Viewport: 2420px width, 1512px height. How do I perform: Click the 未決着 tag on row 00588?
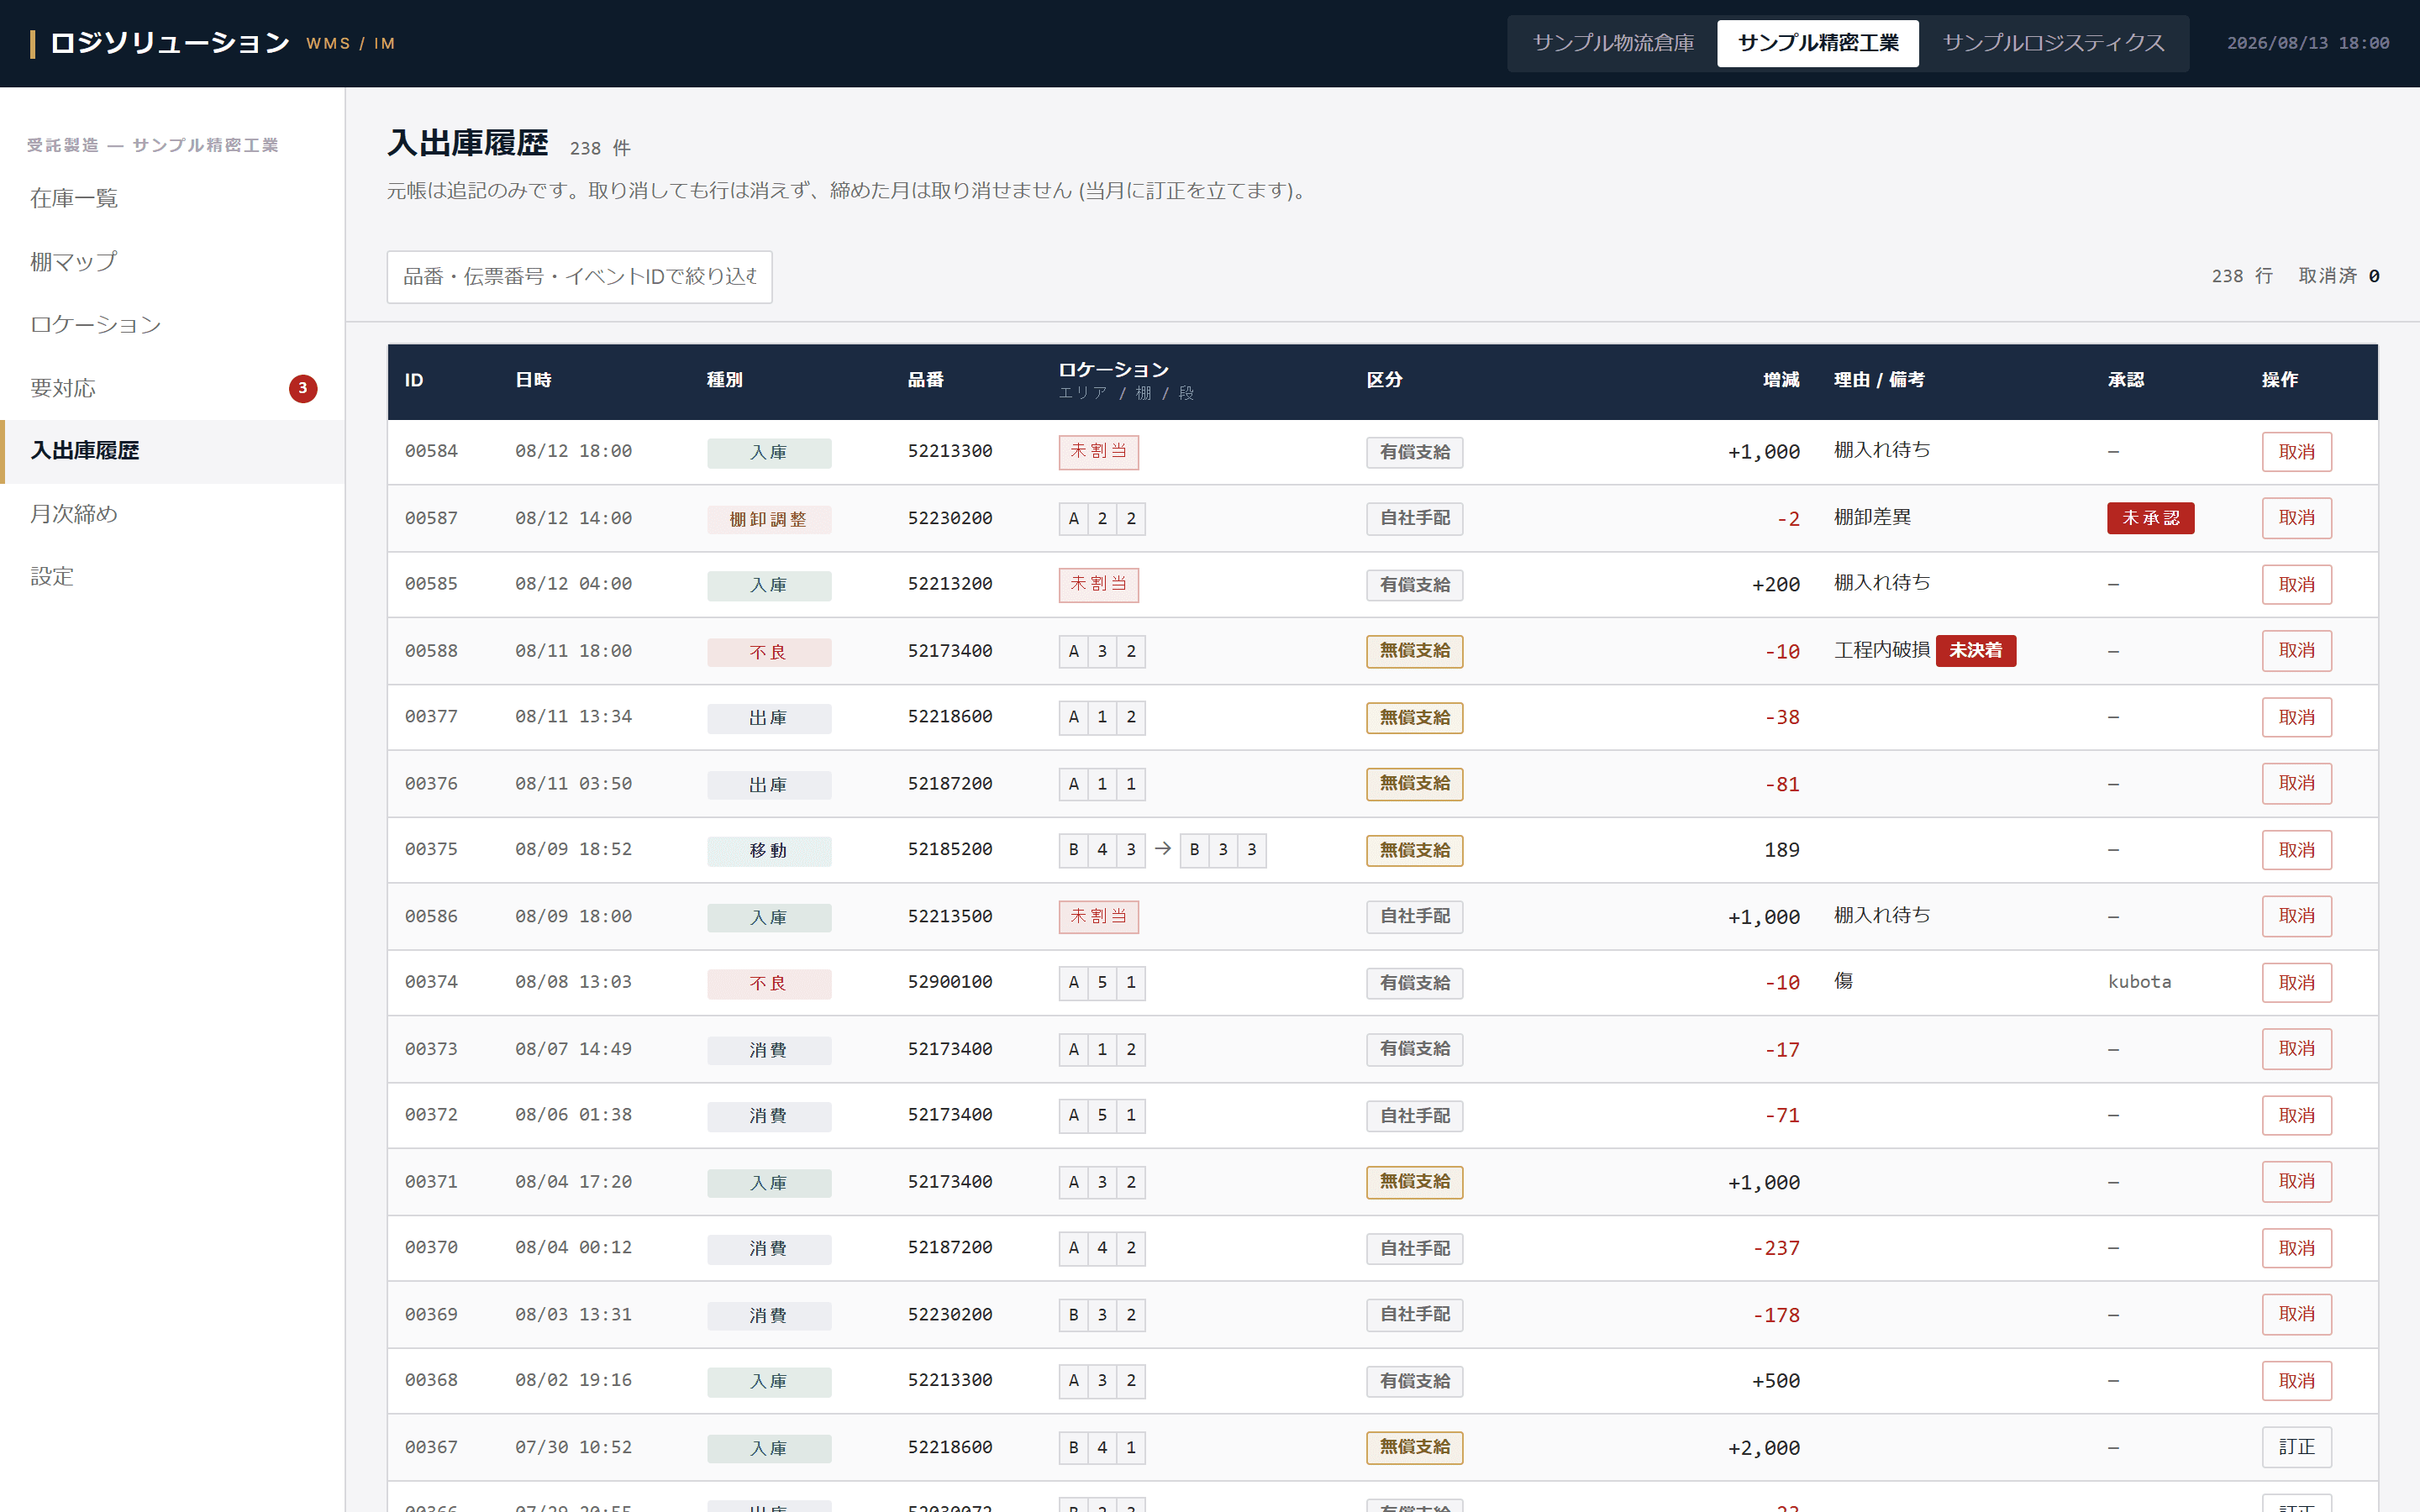point(1975,651)
